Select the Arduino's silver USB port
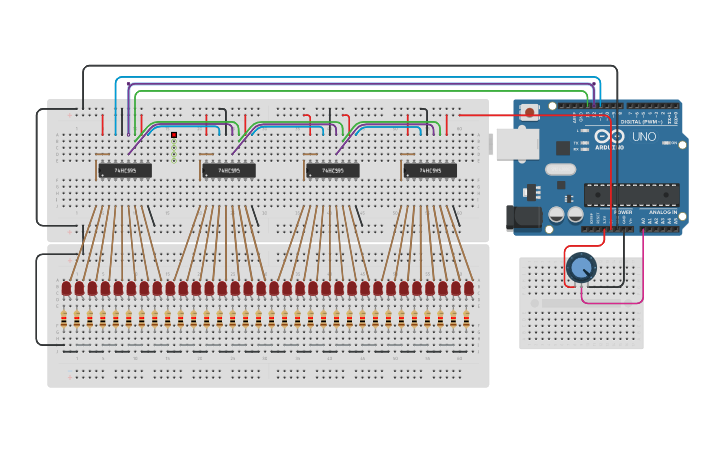The height and width of the screenshot is (453, 725). (x=518, y=145)
